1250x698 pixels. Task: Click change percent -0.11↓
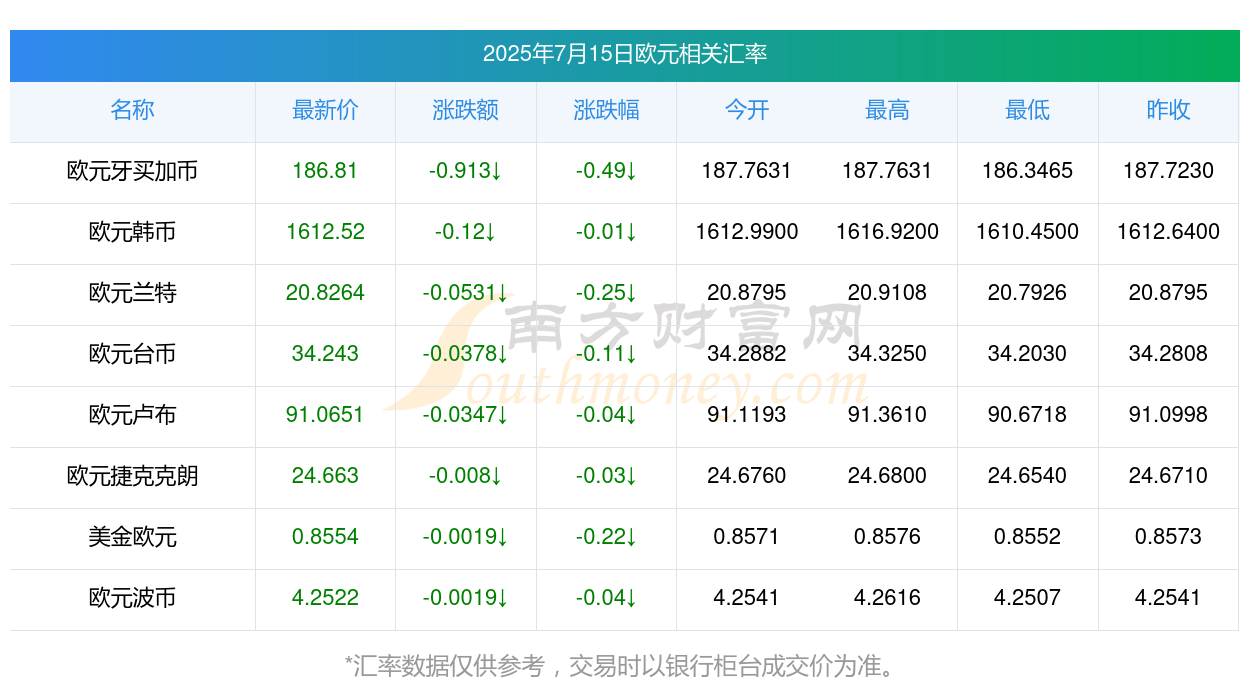[606, 354]
